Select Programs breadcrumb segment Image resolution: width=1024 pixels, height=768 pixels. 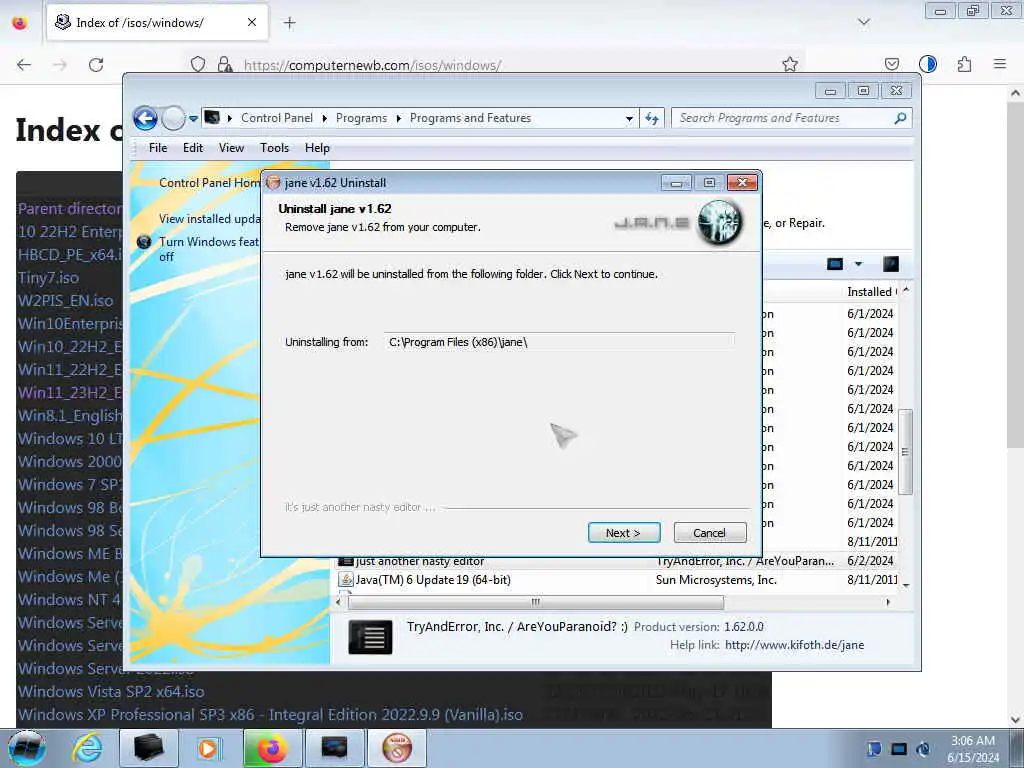pyautogui.click(x=361, y=118)
